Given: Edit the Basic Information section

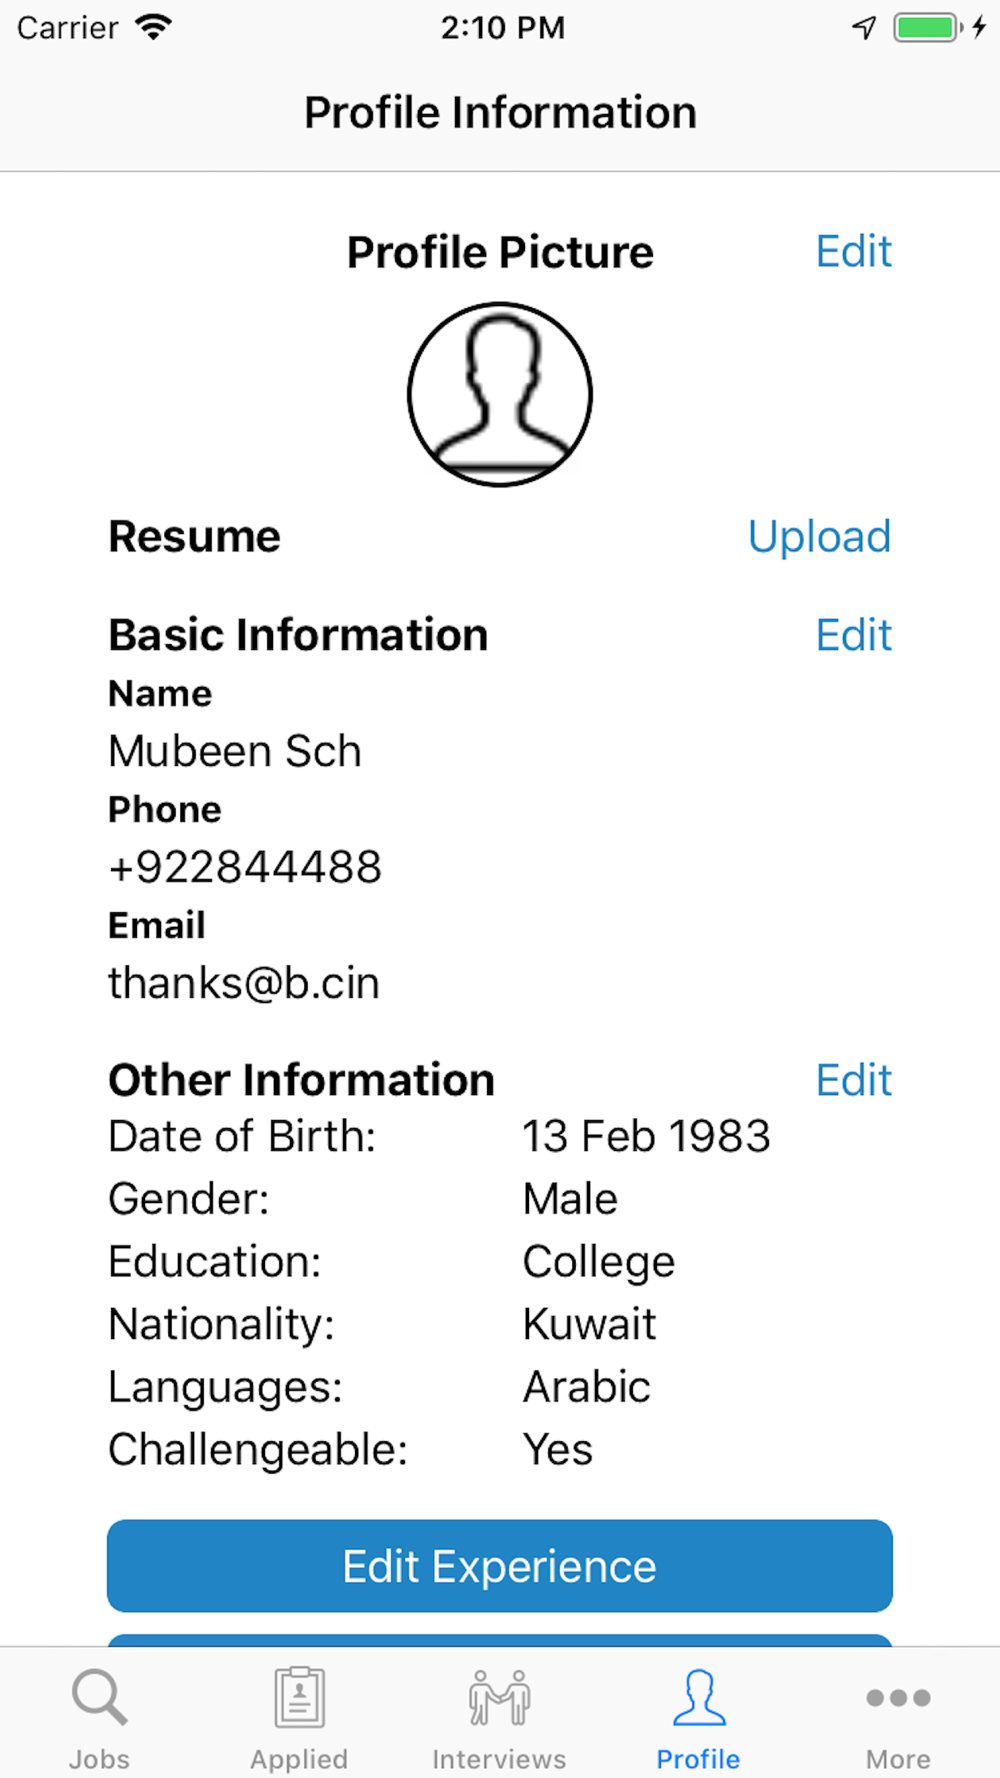Looking at the screenshot, I should 853,635.
